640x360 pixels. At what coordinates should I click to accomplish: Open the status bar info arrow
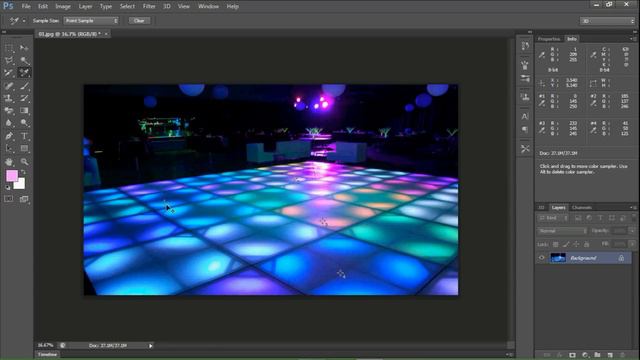151,346
